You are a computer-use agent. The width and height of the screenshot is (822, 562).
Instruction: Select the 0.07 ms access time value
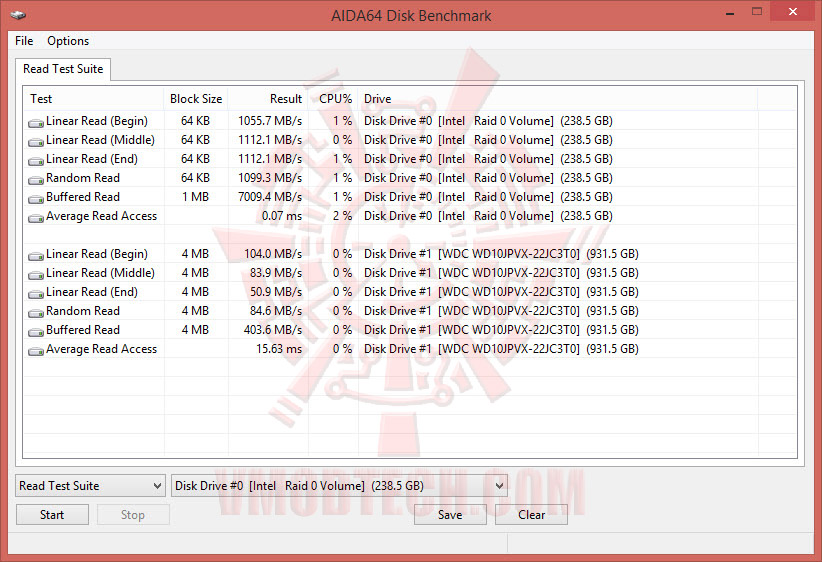(282, 216)
